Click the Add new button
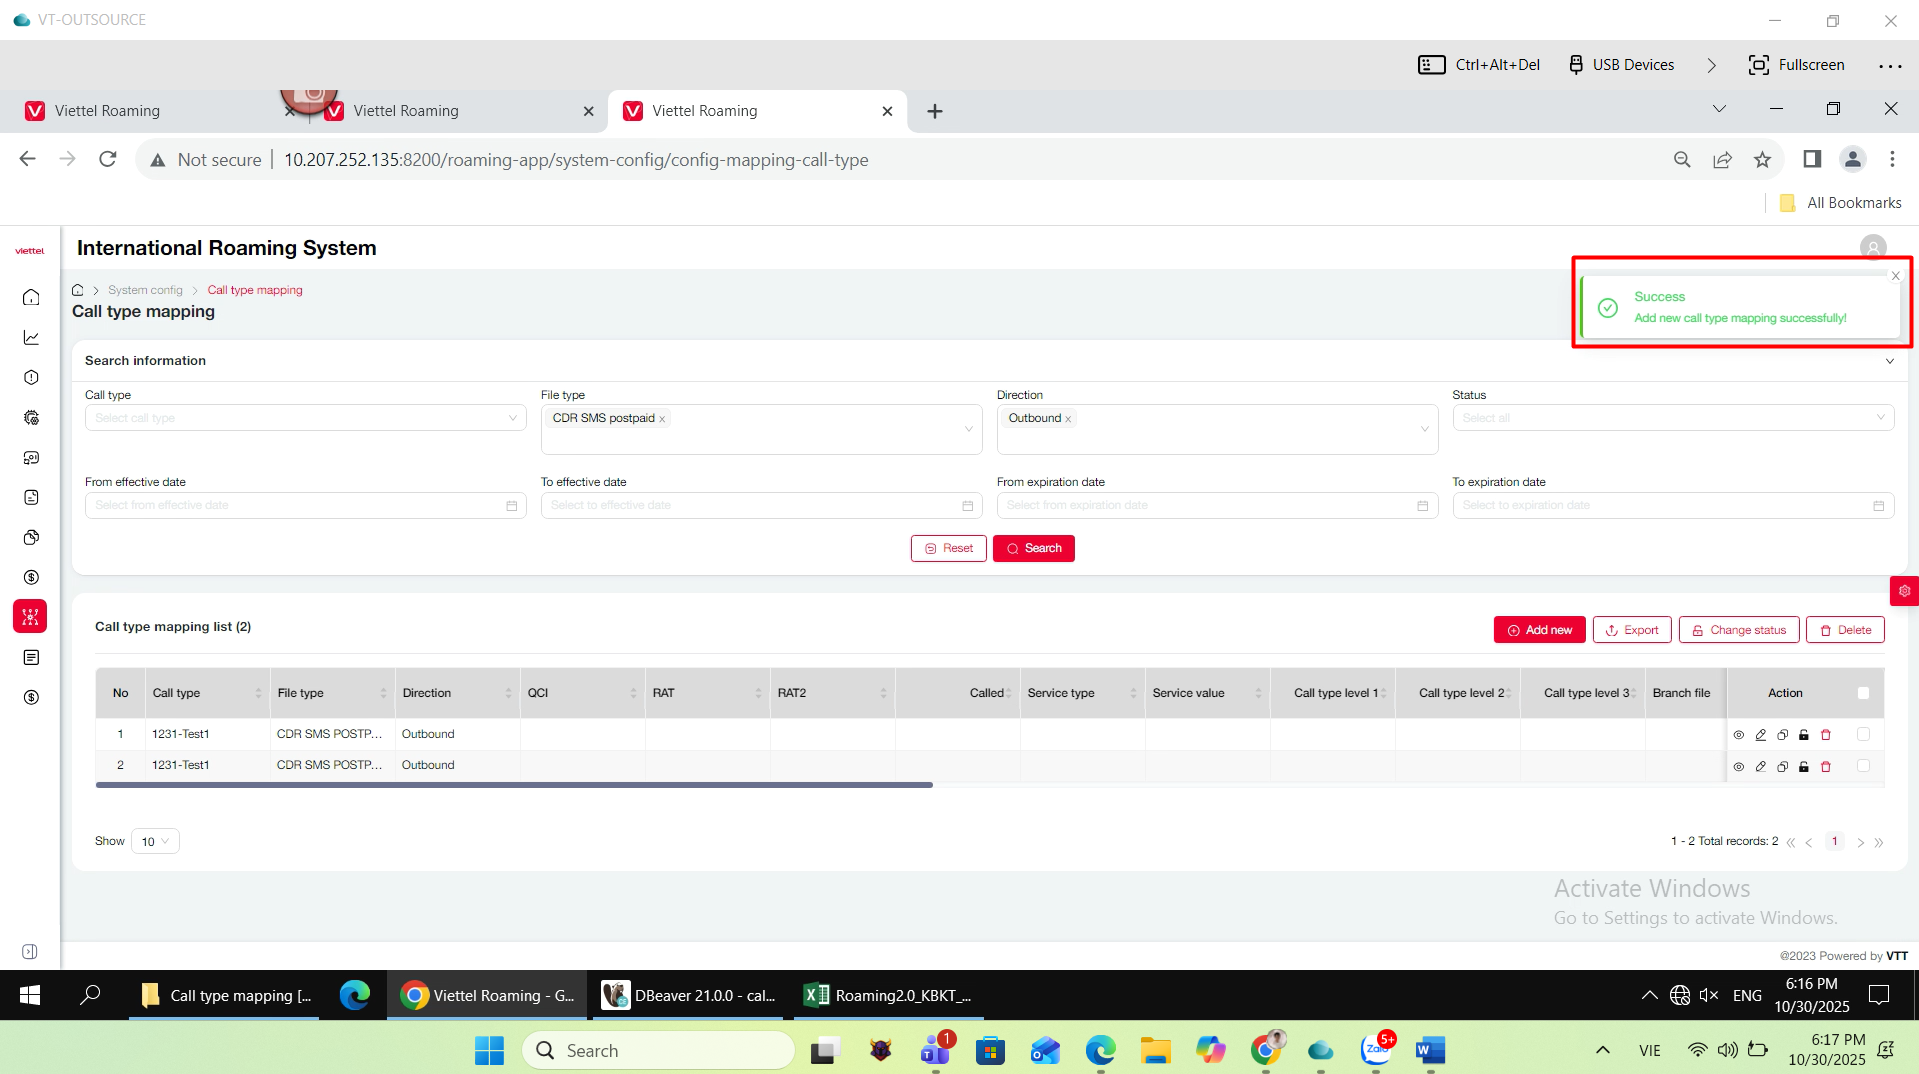 point(1539,630)
